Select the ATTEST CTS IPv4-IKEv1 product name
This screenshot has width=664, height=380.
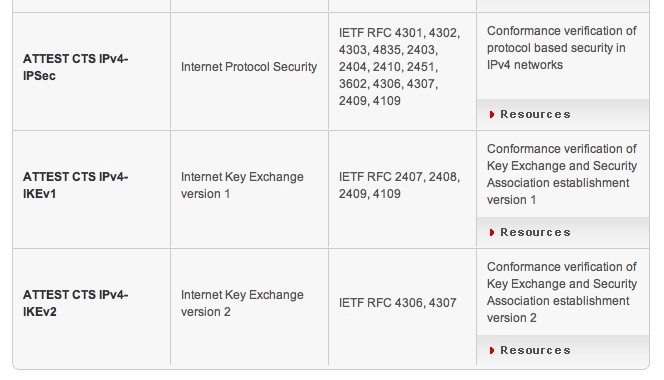75,185
